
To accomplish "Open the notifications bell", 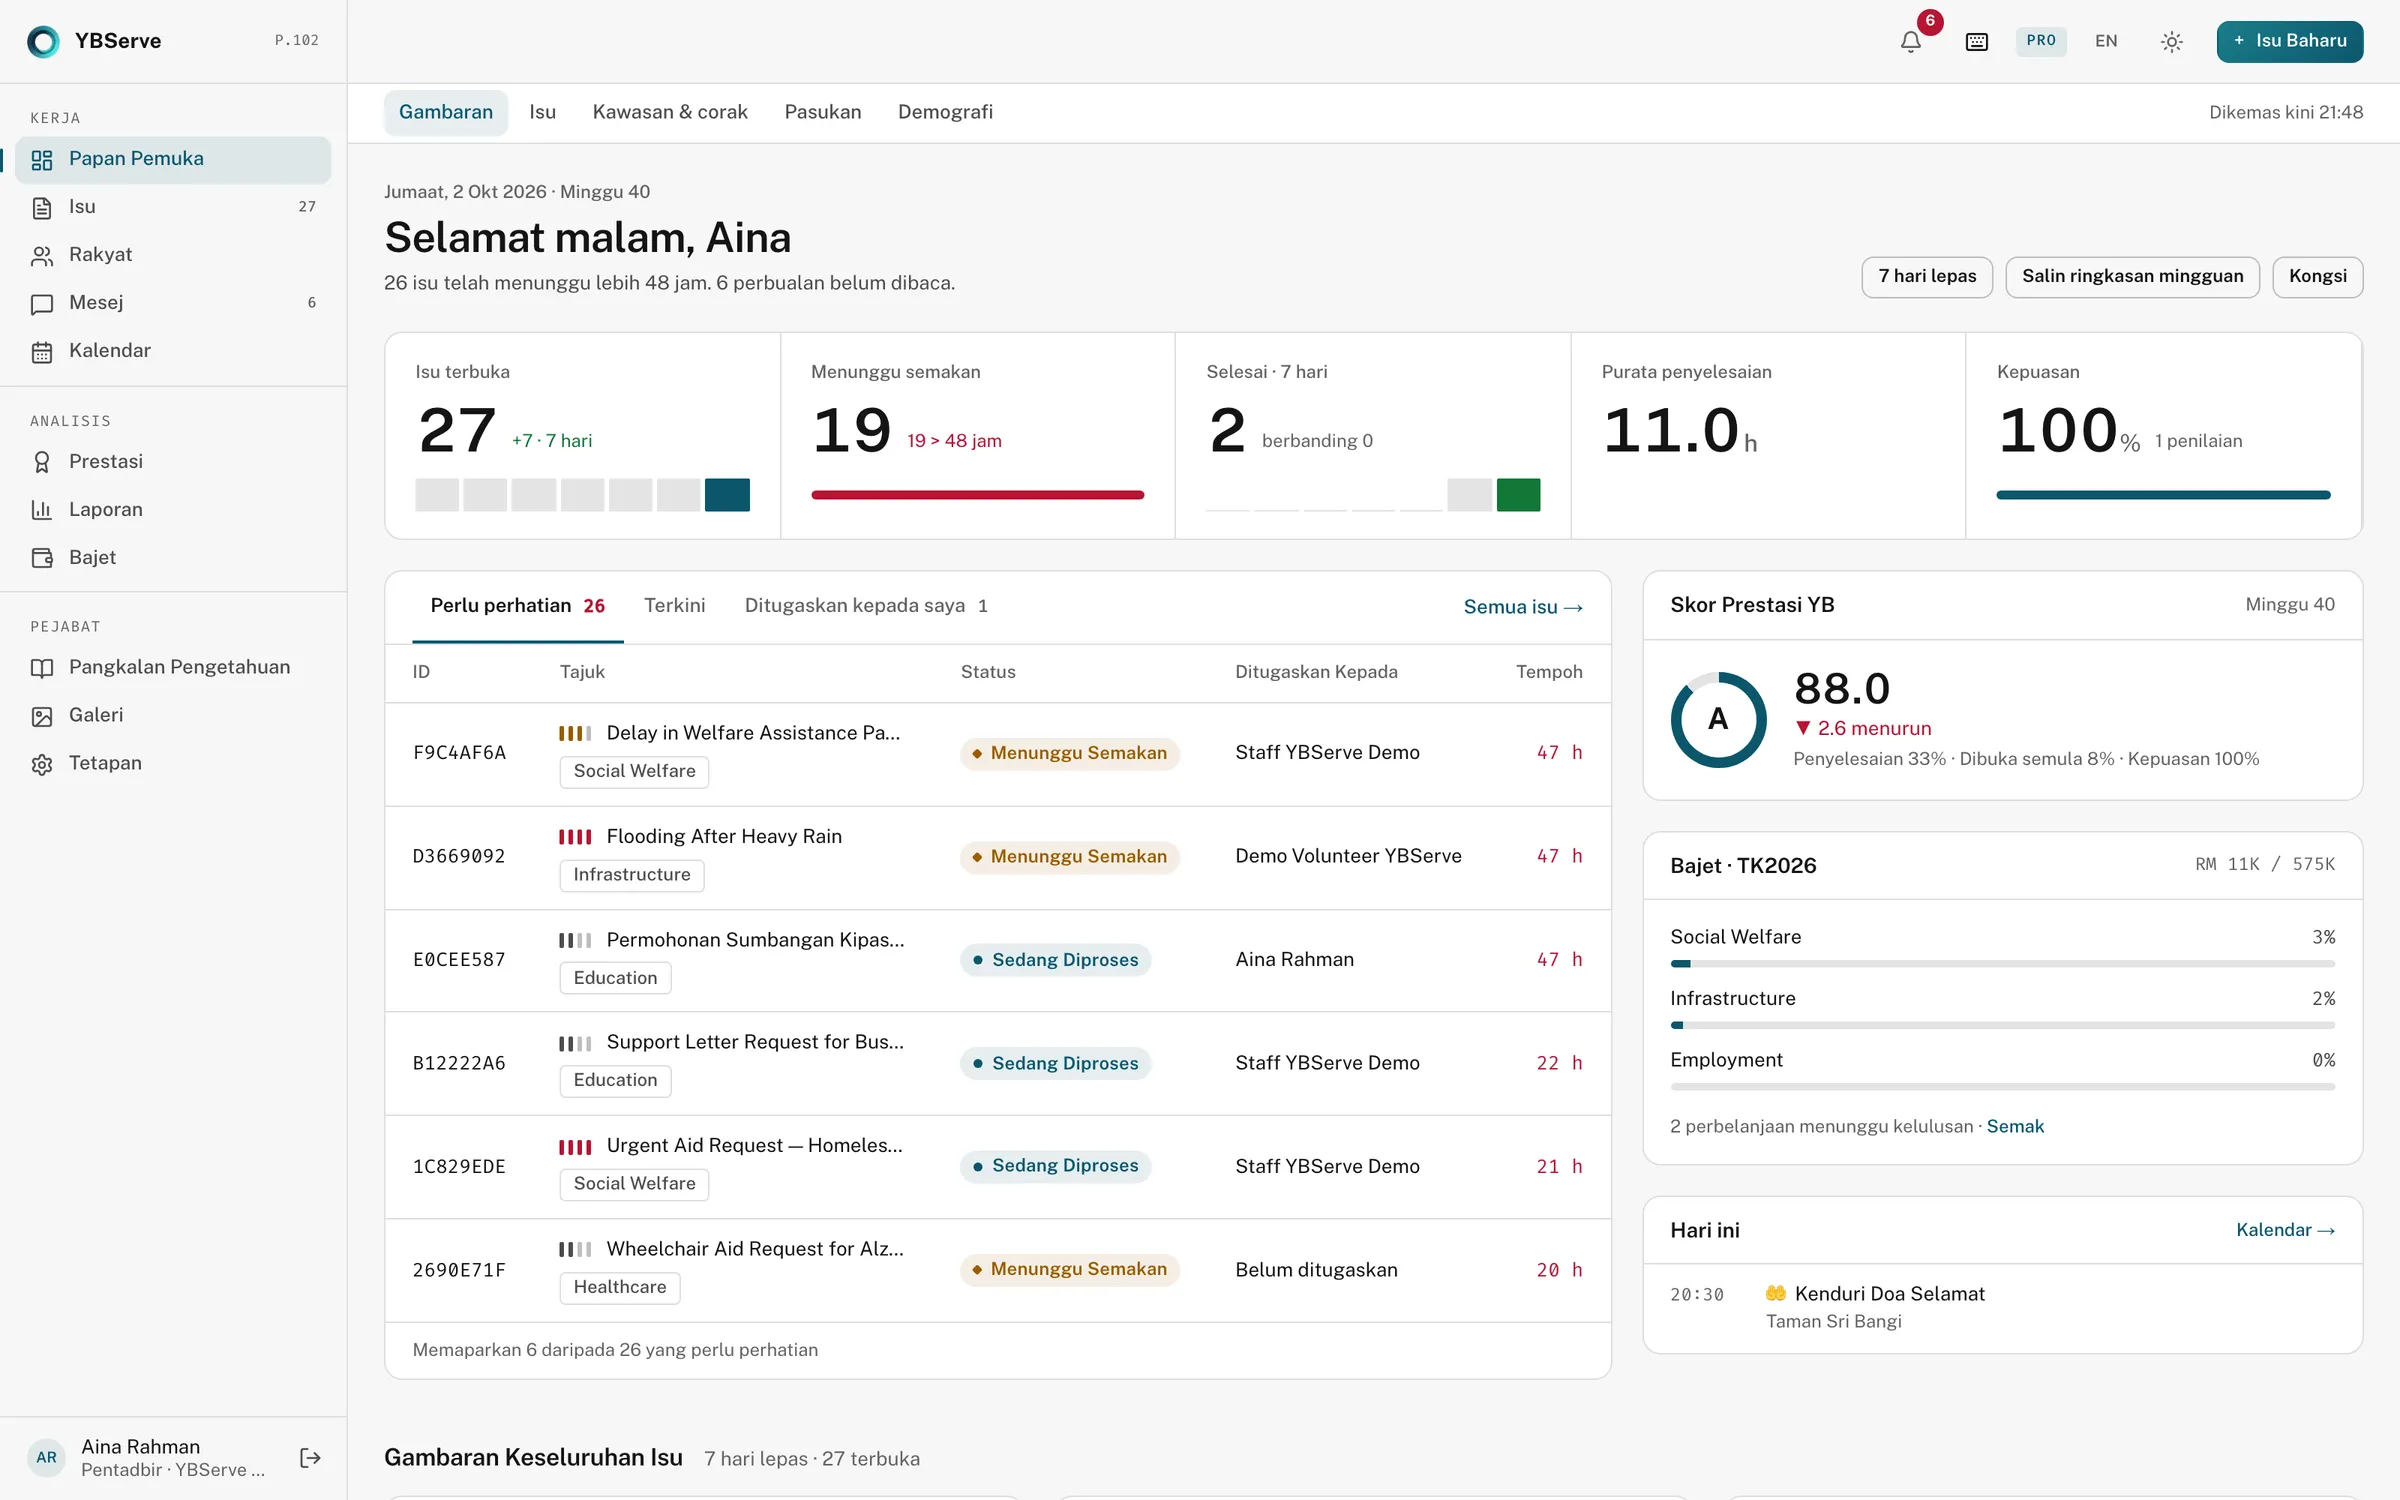I will click(1910, 41).
